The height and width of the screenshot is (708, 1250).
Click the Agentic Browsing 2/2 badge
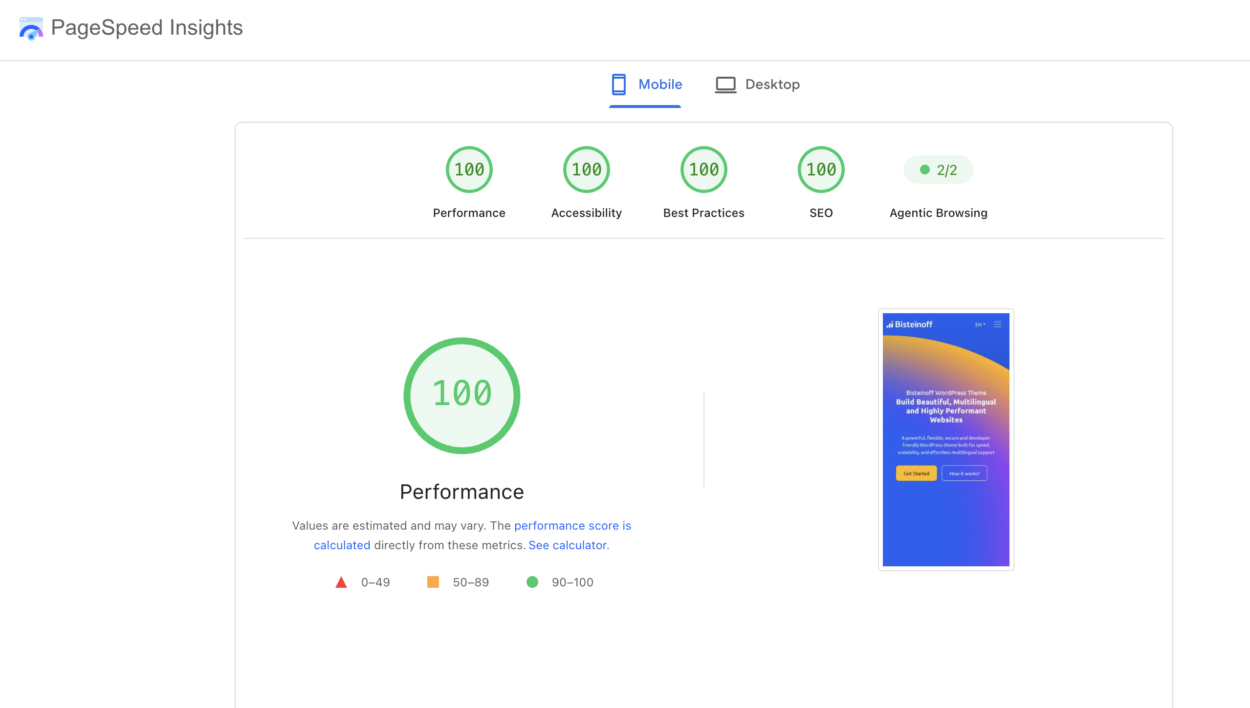pos(938,170)
